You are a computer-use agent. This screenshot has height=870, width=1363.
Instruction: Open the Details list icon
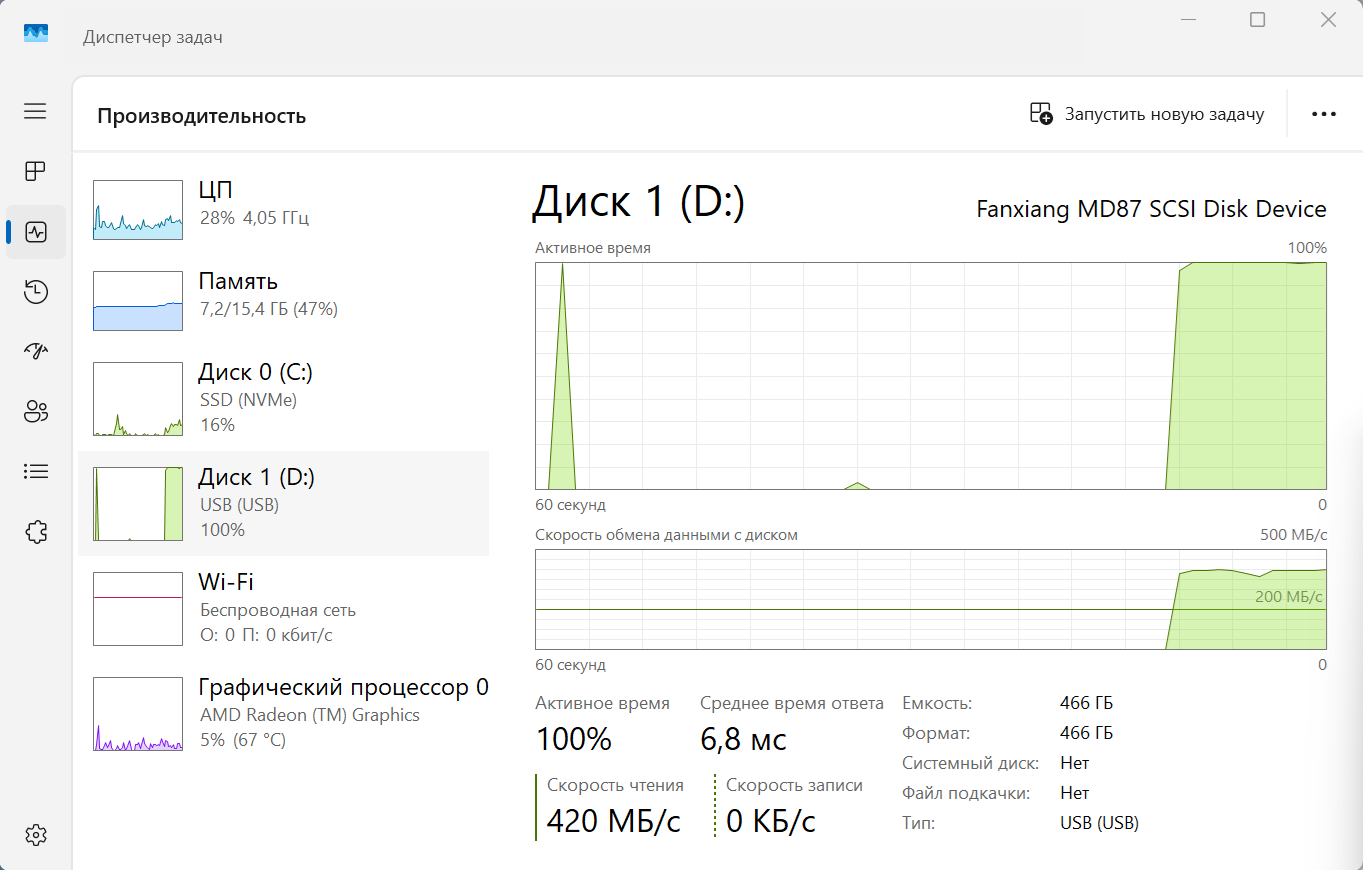(35, 471)
